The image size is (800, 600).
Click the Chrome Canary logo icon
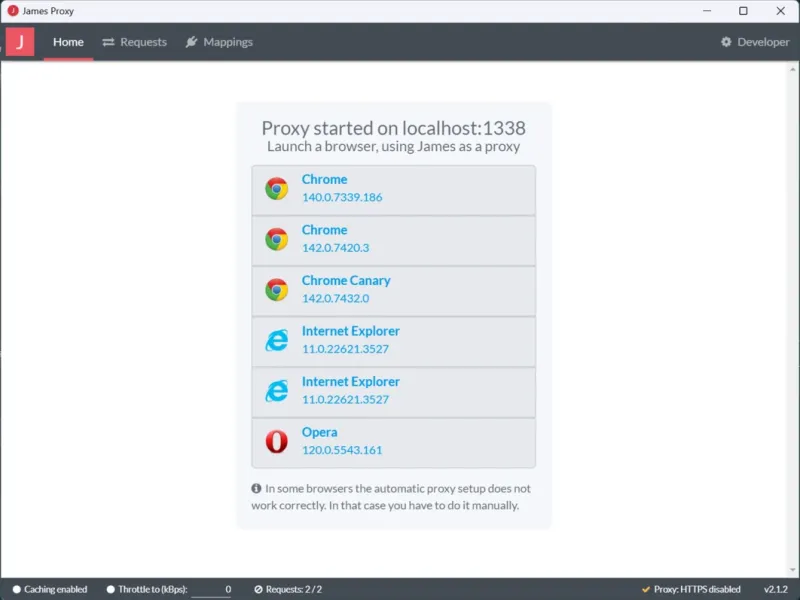(277, 290)
